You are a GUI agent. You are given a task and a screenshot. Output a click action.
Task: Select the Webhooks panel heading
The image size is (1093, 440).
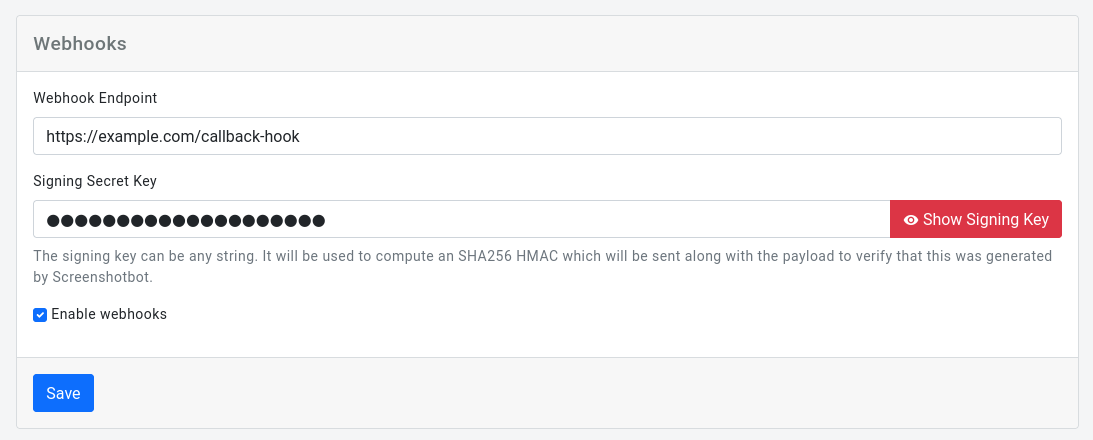[x=80, y=44]
